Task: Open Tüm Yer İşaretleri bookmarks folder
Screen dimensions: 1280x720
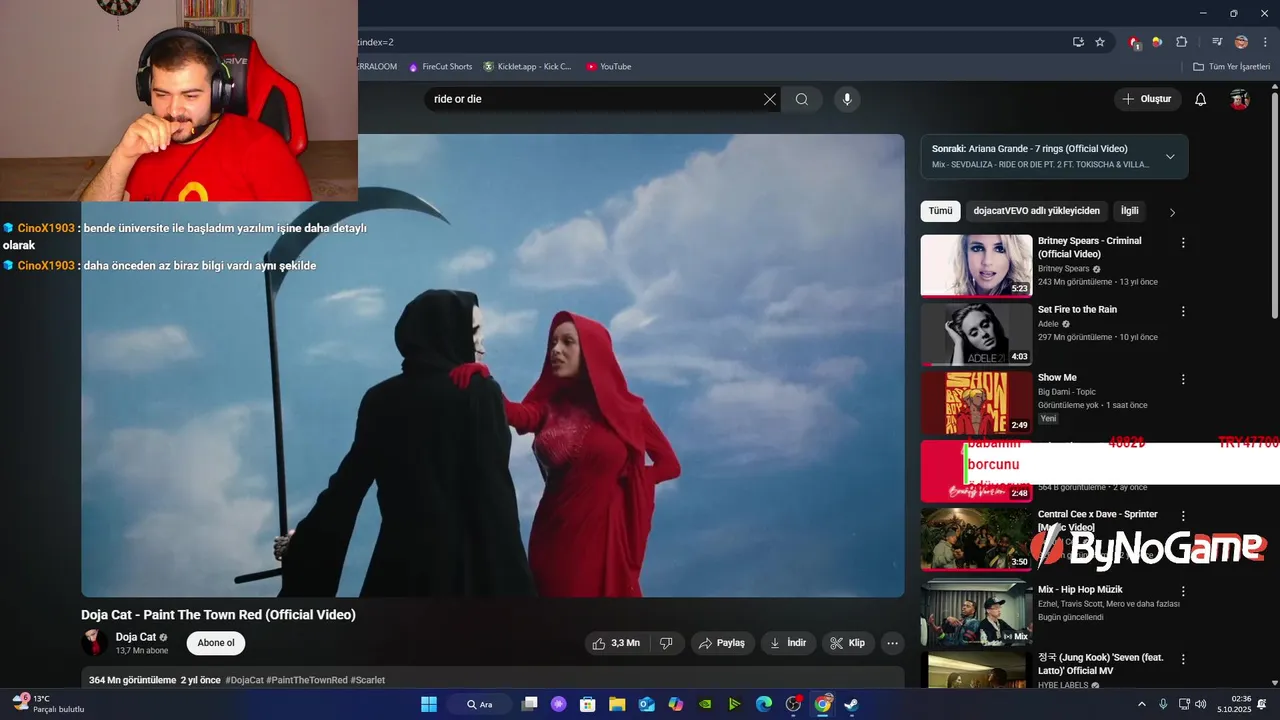Action: [1230, 67]
